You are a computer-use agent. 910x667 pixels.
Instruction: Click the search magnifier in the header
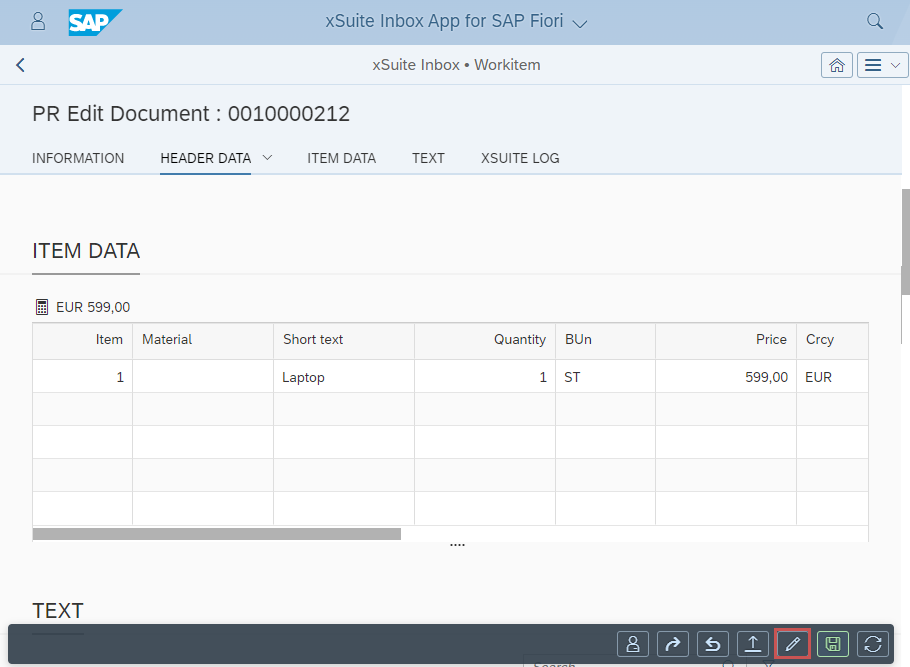pyautogui.click(x=874, y=21)
